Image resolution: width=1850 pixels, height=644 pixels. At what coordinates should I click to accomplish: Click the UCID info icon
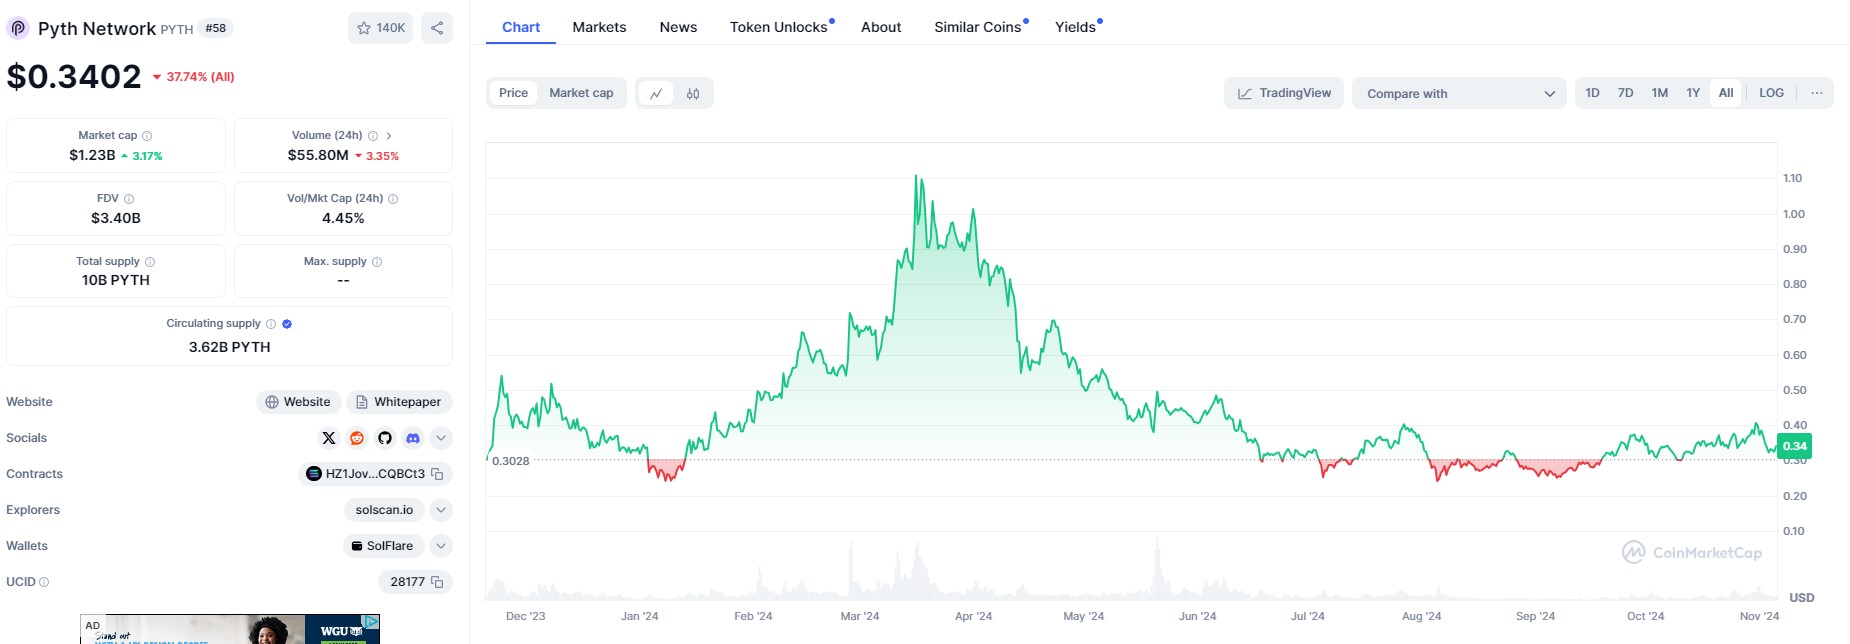click(x=44, y=582)
